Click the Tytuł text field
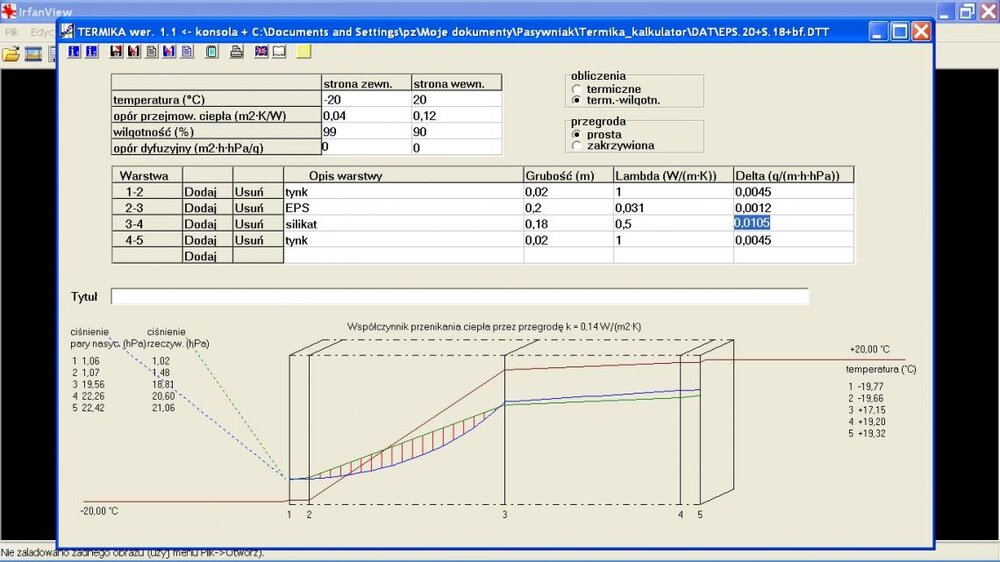1000x562 pixels. [459, 297]
